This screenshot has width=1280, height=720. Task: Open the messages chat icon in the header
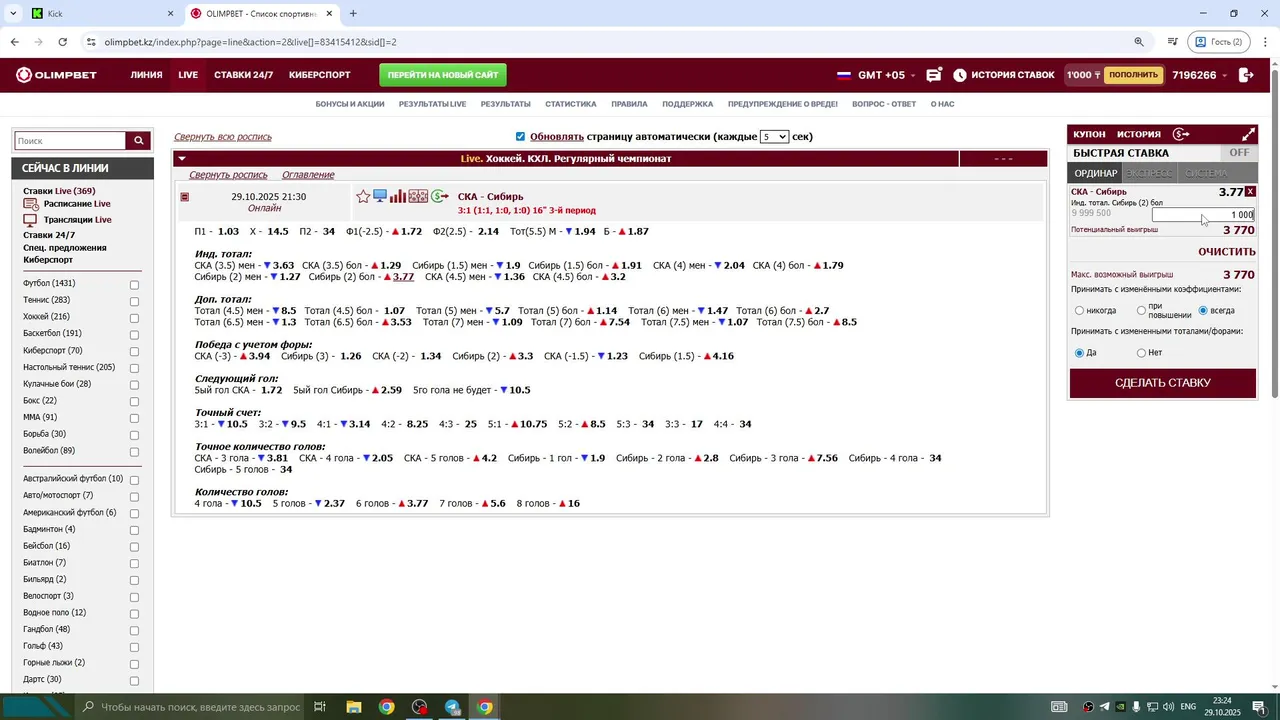[x=934, y=75]
